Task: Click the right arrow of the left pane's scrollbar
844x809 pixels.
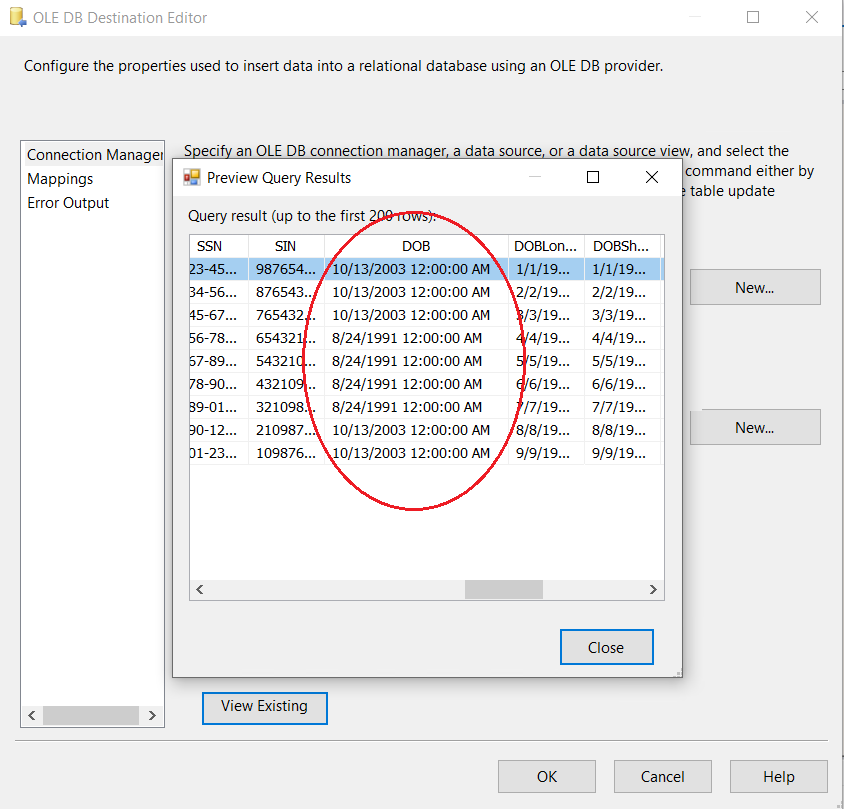Action: point(152,716)
